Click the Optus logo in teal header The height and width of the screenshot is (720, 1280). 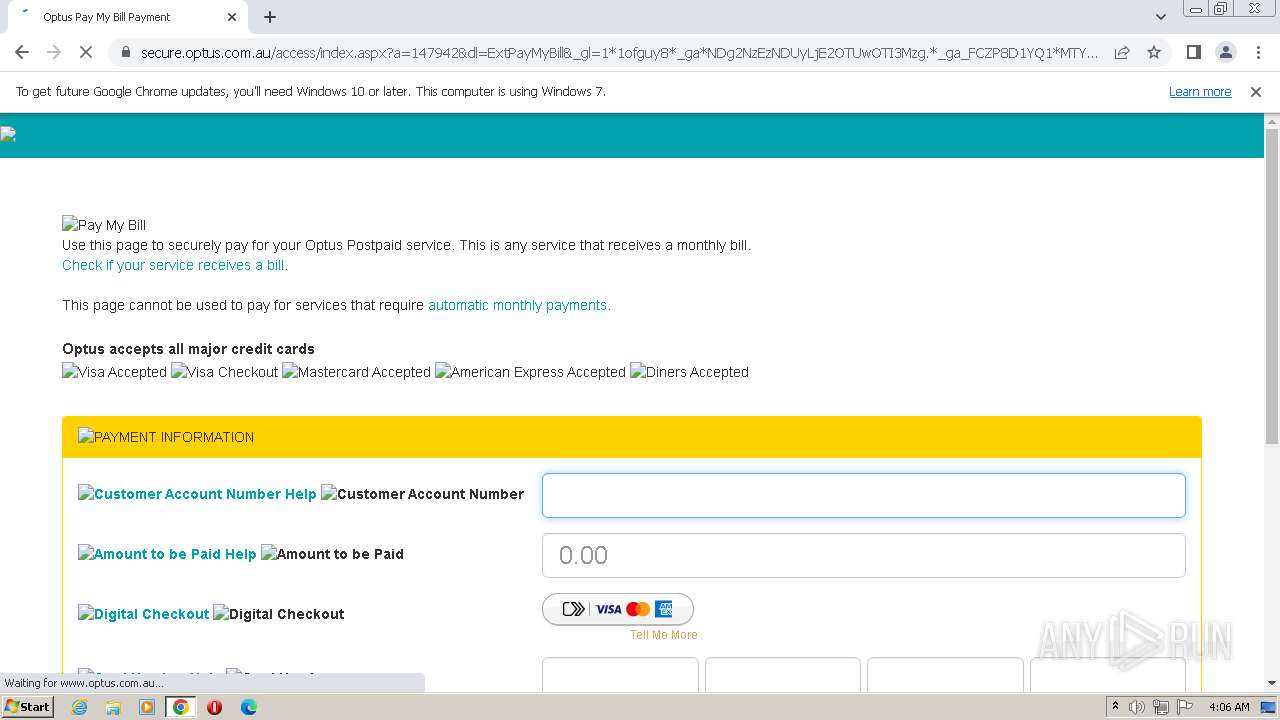click(8, 135)
